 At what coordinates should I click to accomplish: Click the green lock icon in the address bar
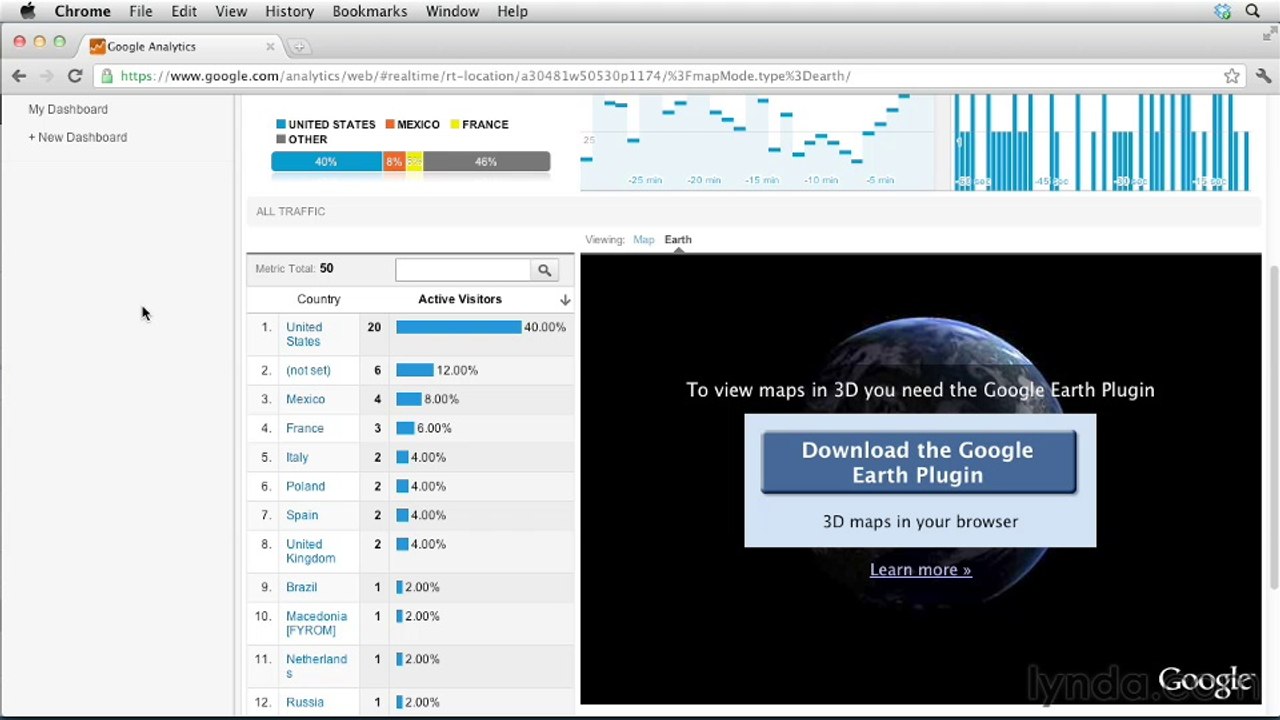(x=108, y=76)
